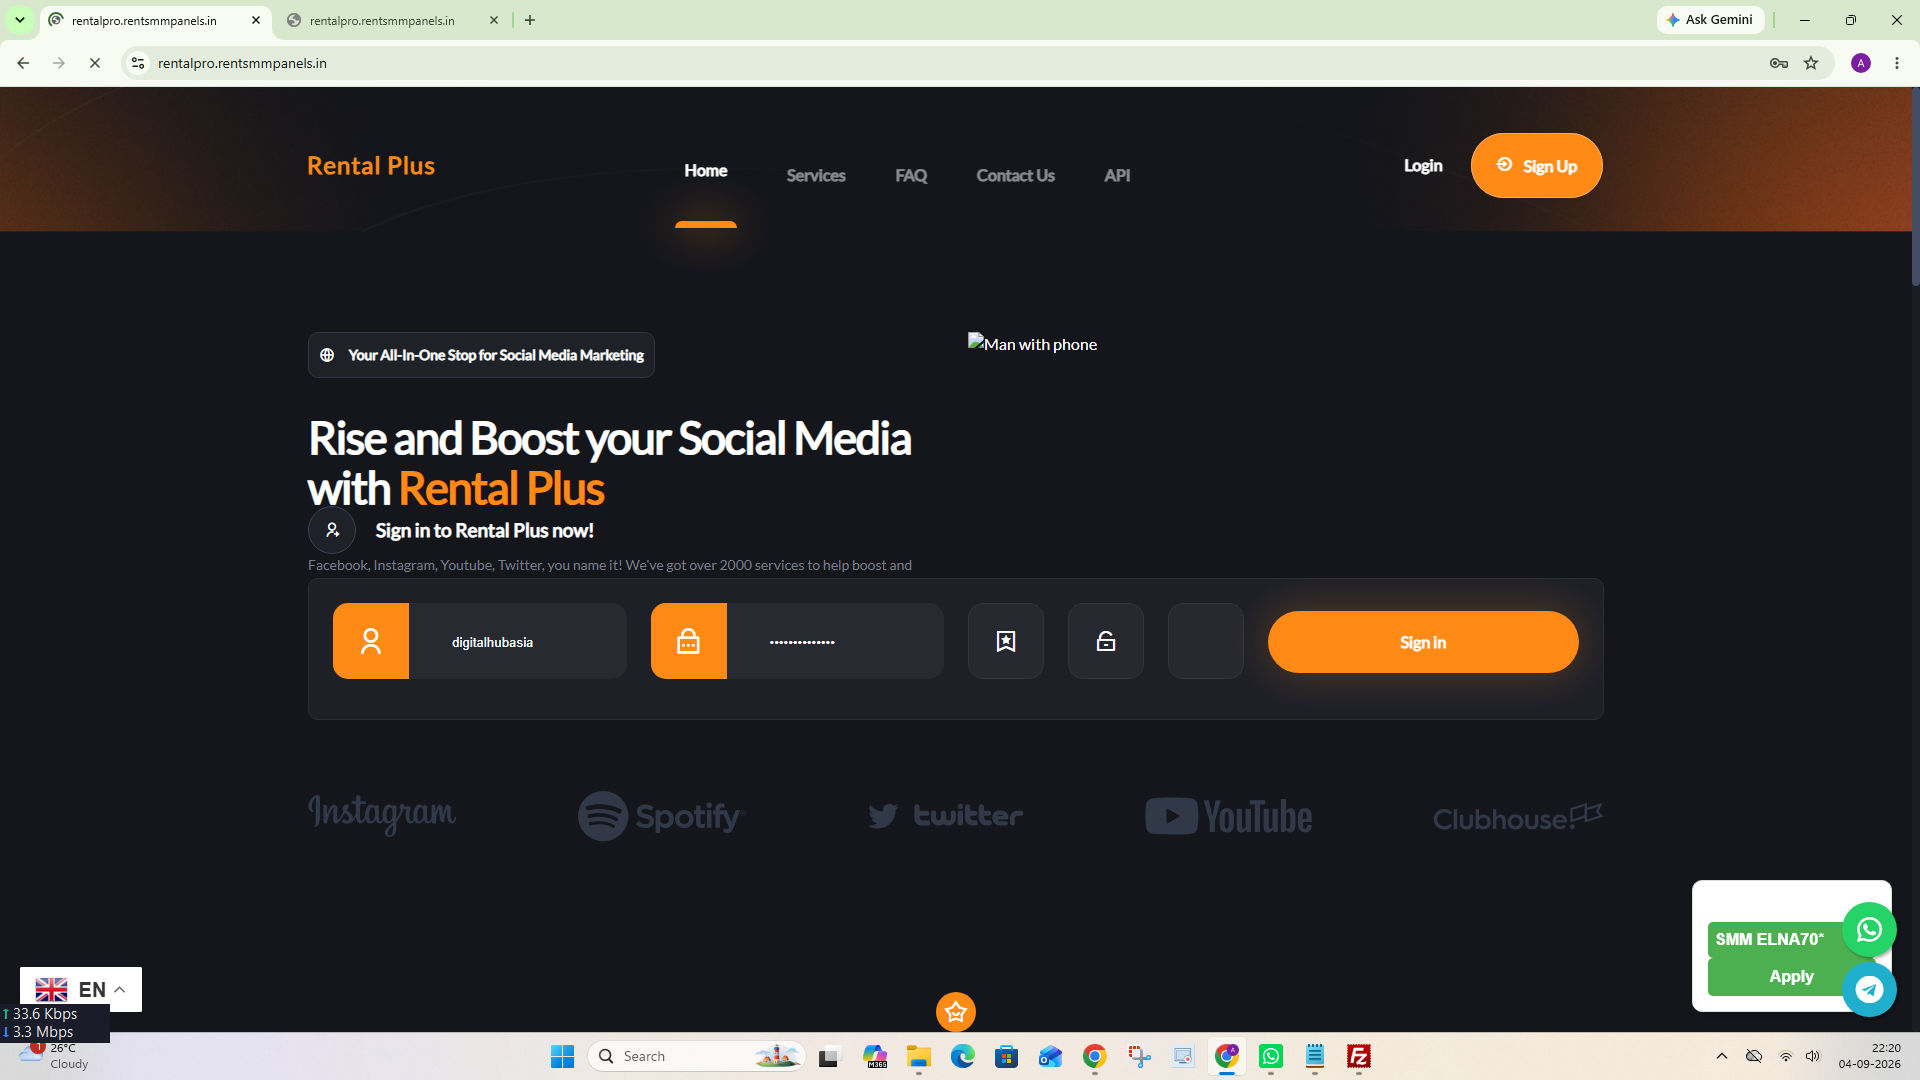Go to the FAQ page

911,175
